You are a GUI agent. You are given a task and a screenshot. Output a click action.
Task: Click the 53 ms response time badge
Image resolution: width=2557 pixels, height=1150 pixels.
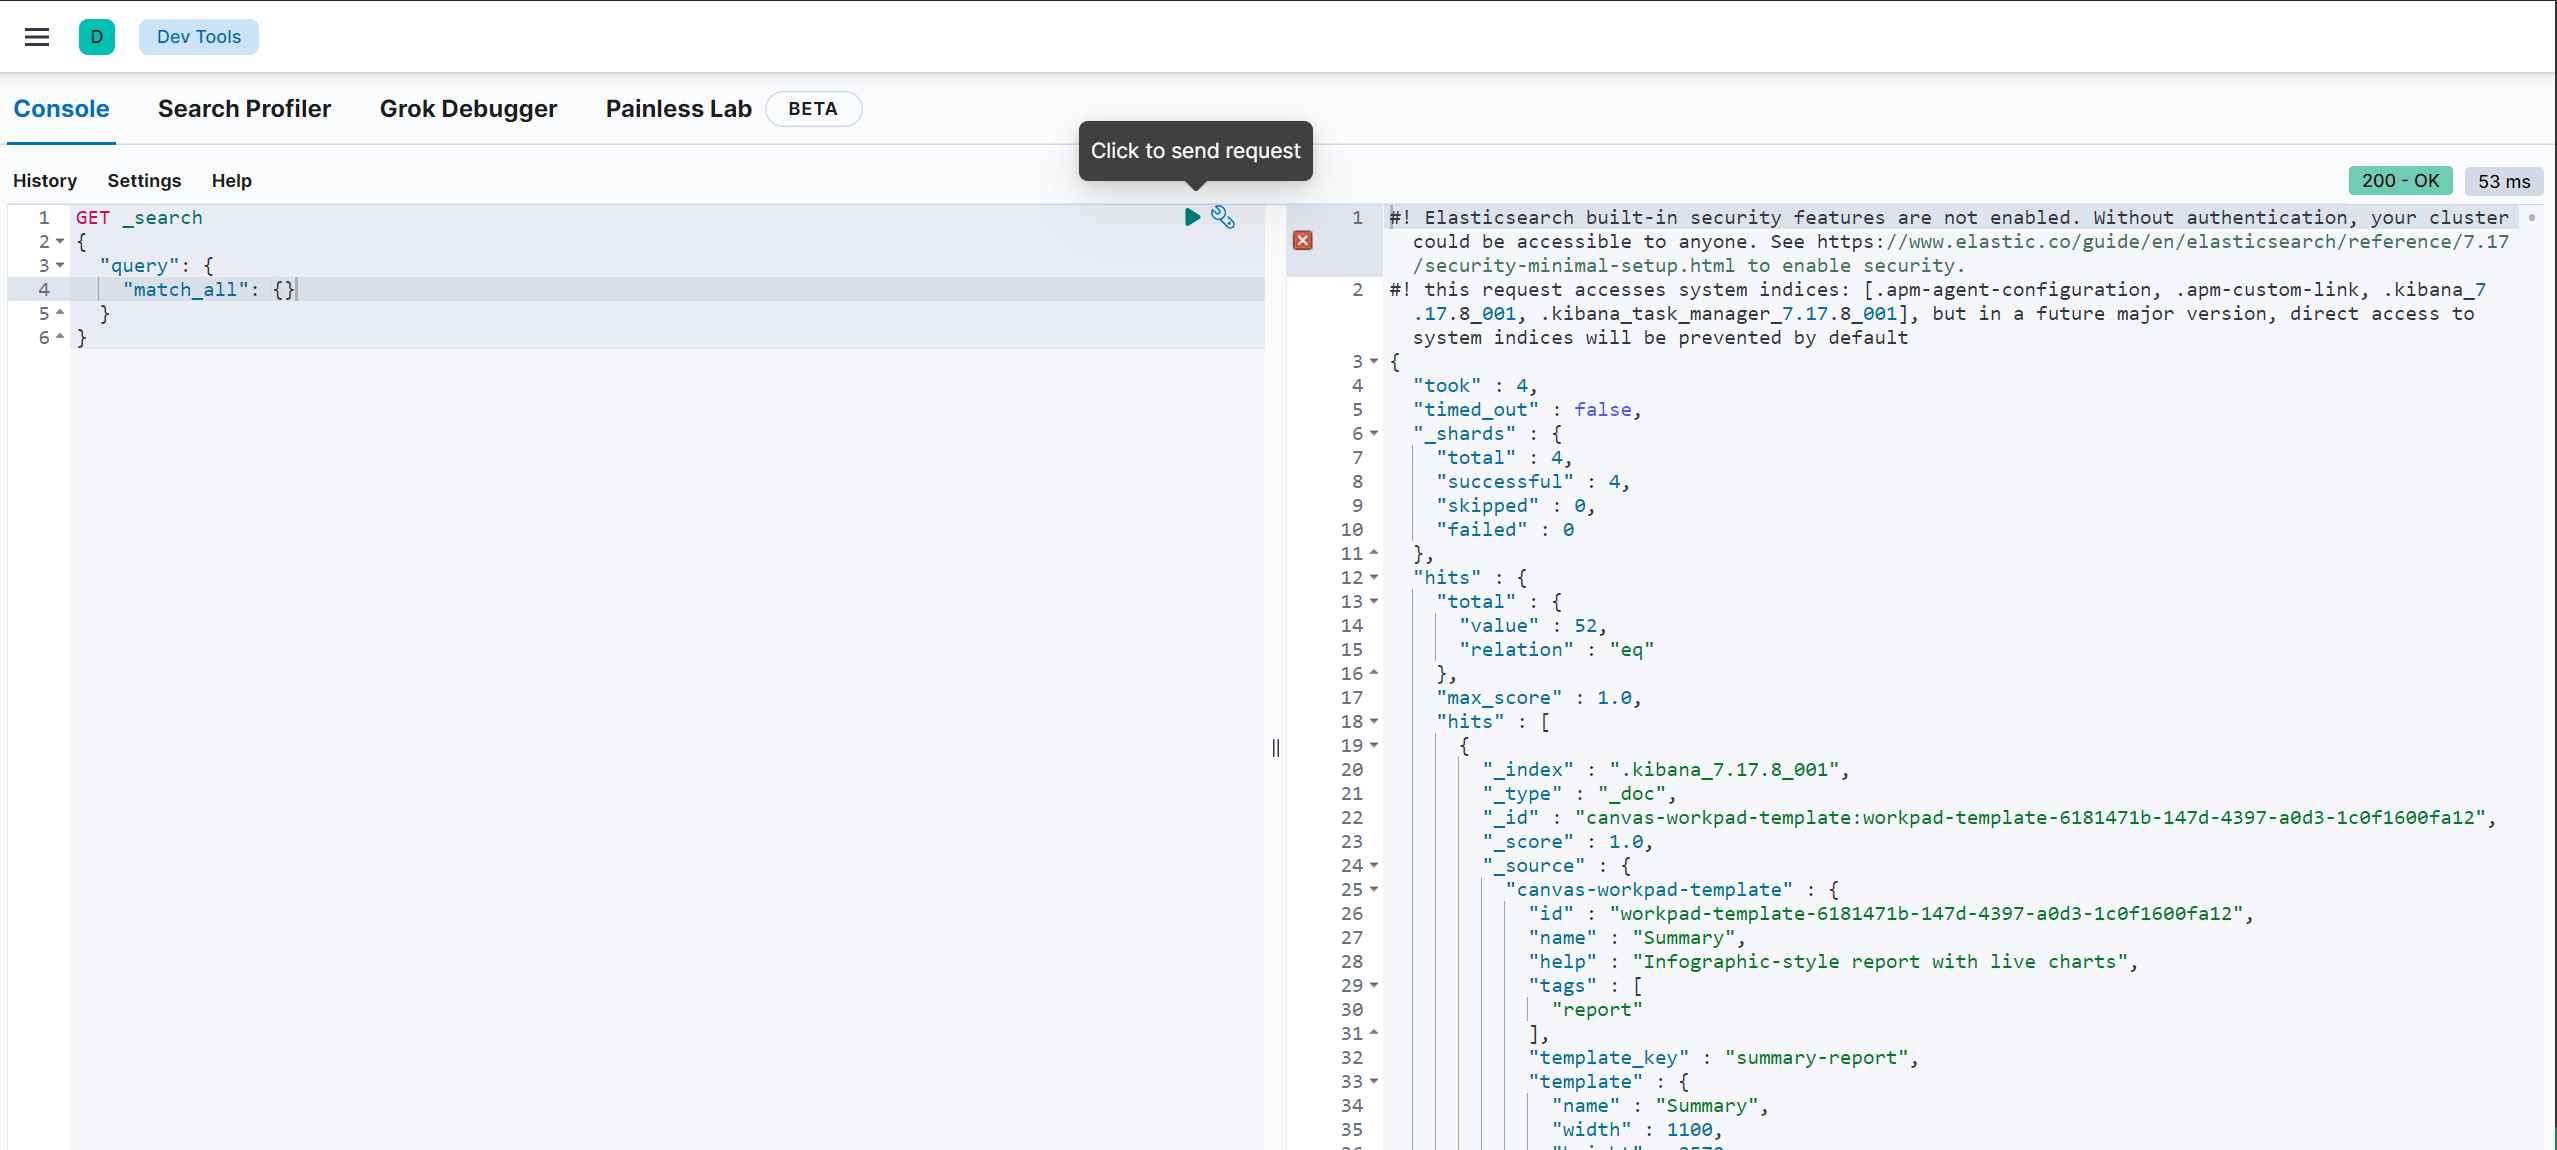2503,181
